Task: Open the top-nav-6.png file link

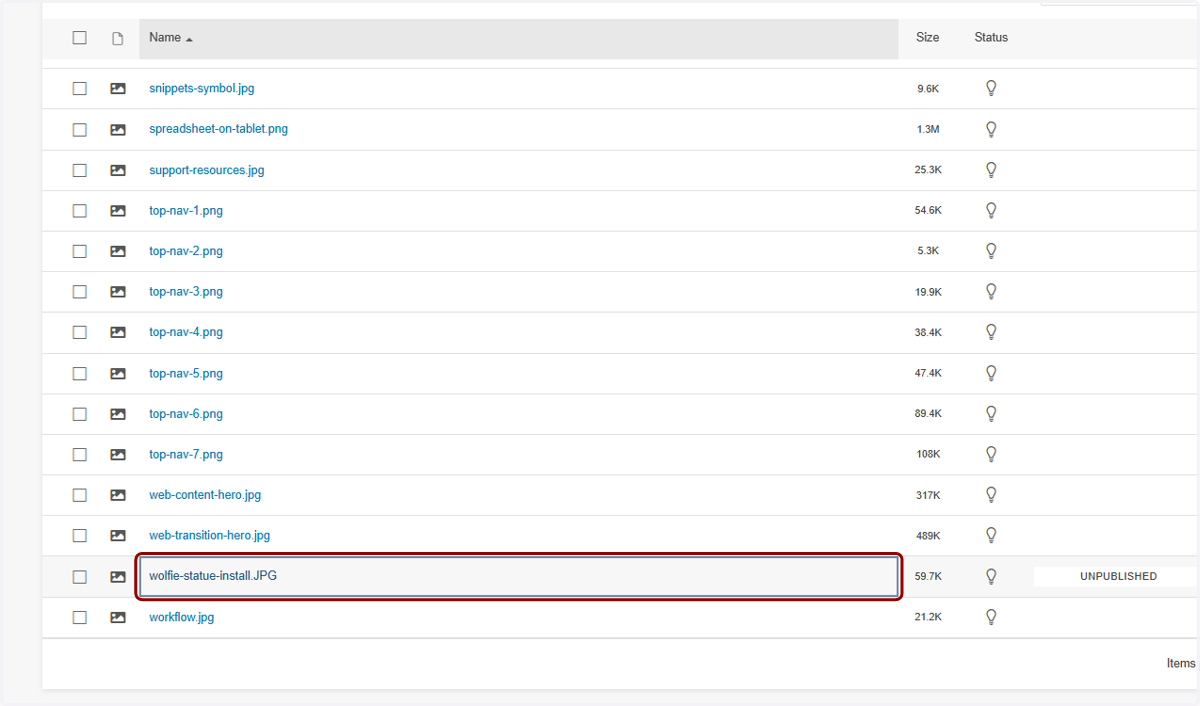Action: (186, 413)
